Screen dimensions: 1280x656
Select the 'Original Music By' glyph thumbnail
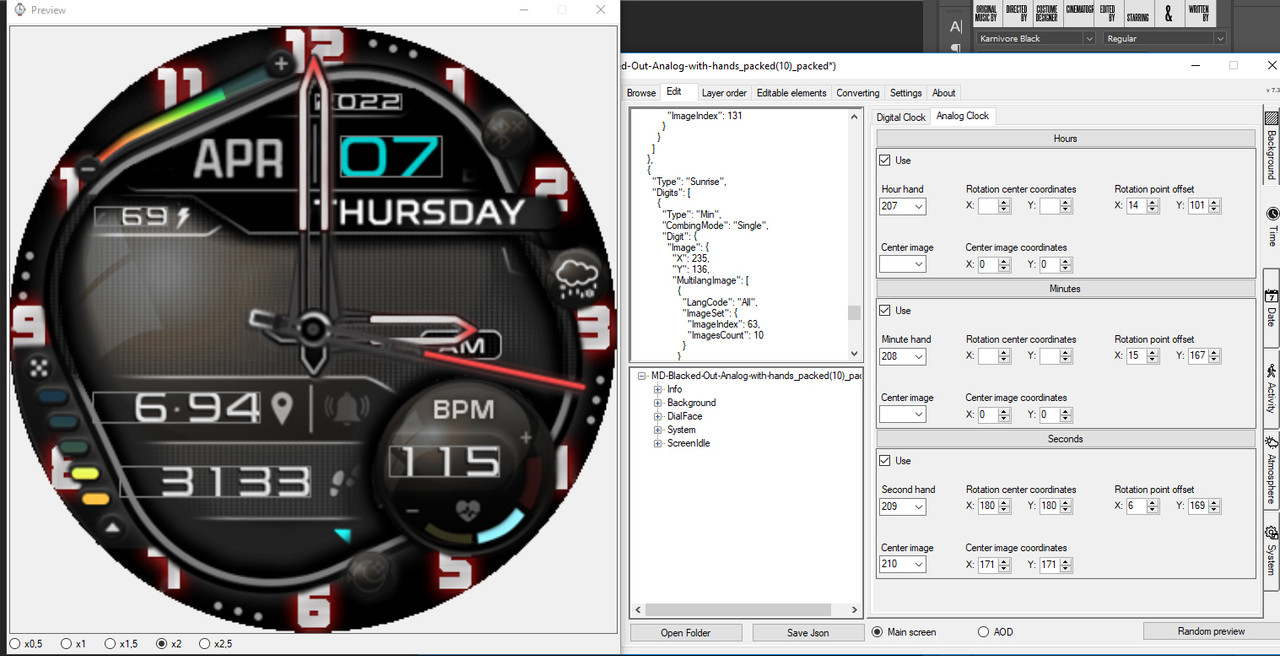click(x=986, y=13)
